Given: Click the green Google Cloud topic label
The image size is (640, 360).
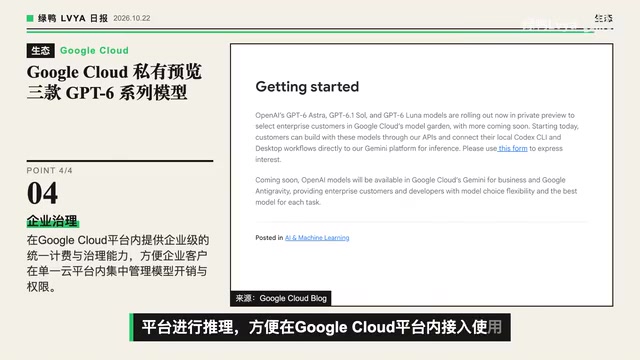Looking at the screenshot, I should (x=94, y=51).
